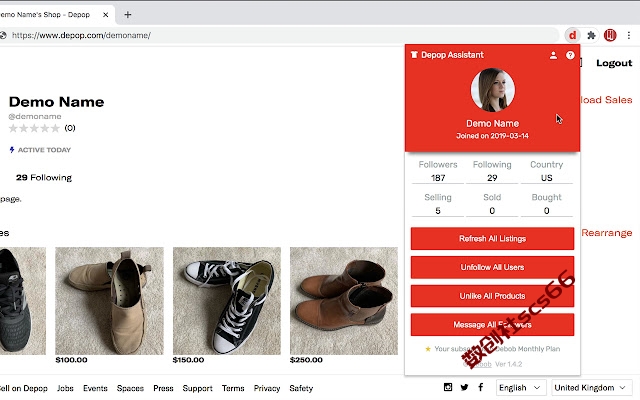Open the Privacy footer link
Screen dimensions: 640x400
(x=267, y=388)
